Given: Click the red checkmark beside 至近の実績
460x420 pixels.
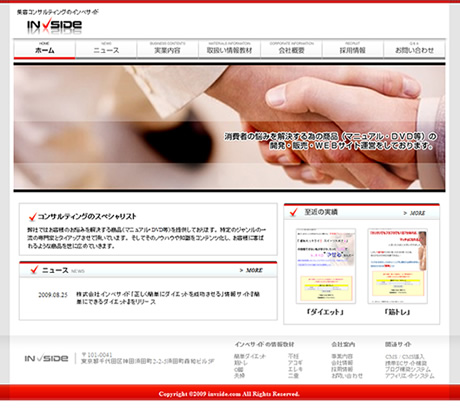Looking at the screenshot, I should 293,212.
